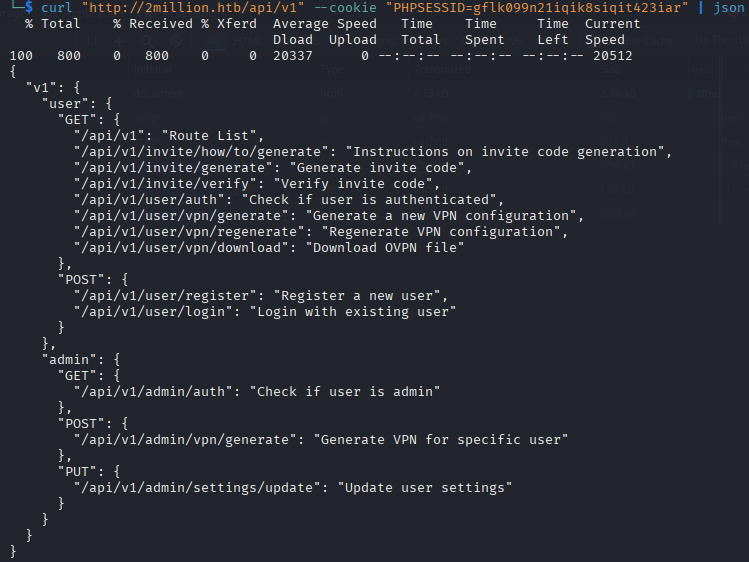Click the "Download OVPN file" description
The height and width of the screenshot is (562, 749).
tap(388, 247)
